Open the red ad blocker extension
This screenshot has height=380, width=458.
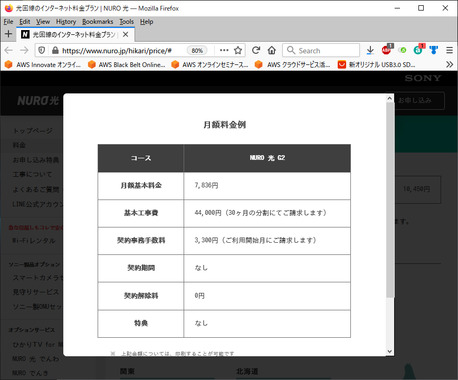point(387,50)
